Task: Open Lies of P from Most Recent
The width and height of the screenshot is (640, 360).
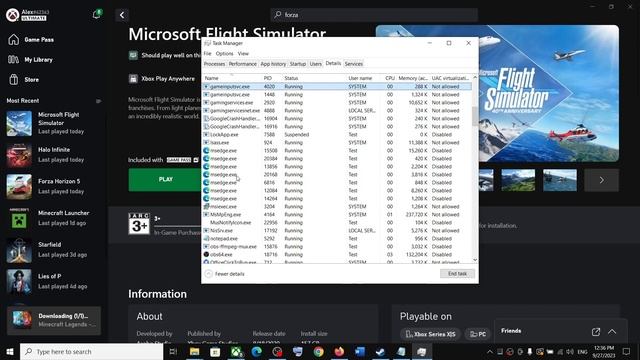Action: pyautogui.click(x=53, y=281)
